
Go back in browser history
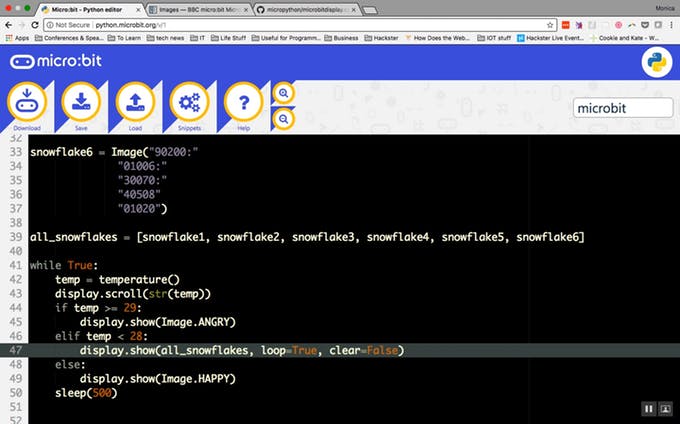point(9,25)
